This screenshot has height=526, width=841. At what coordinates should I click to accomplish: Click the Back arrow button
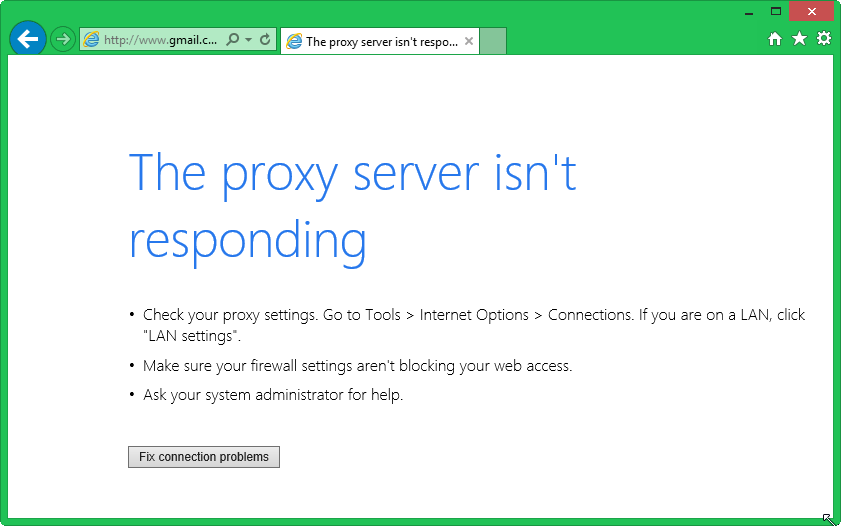pyautogui.click(x=28, y=40)
